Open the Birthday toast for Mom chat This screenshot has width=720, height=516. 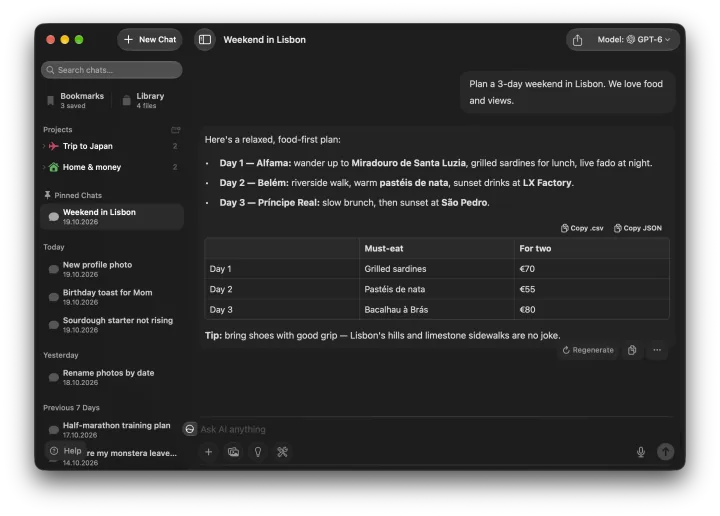coord(112,297)
